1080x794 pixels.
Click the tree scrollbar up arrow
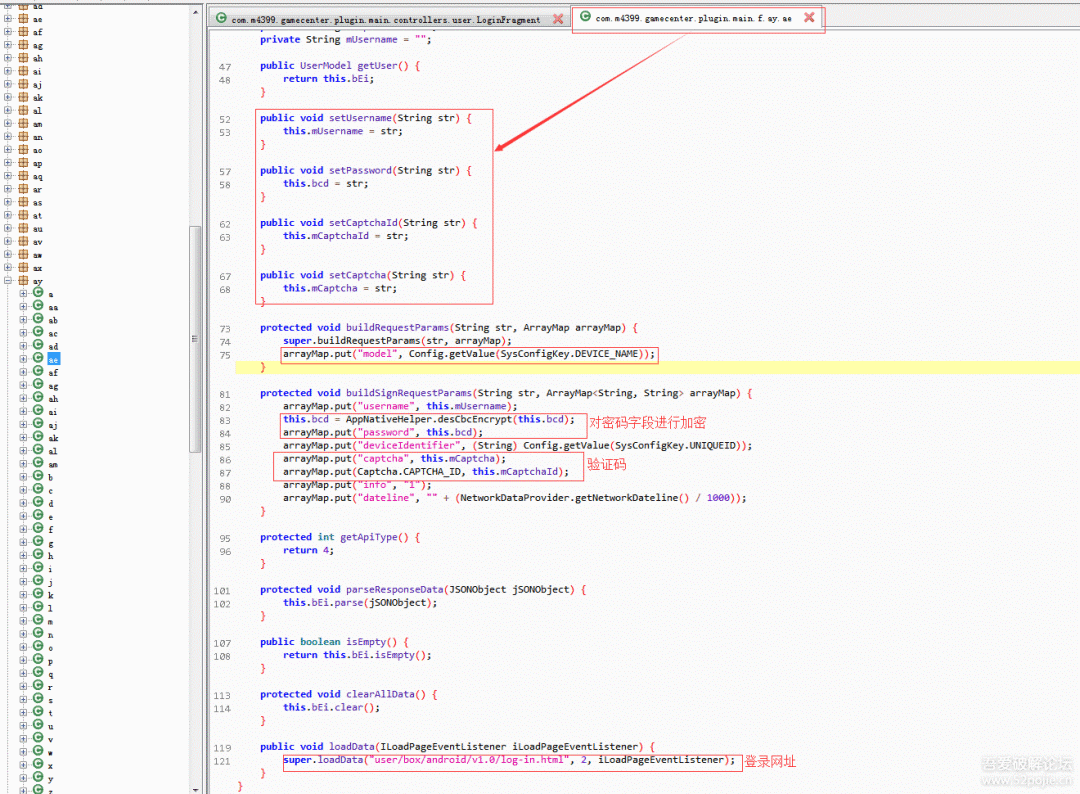click(x=196, y=12)
